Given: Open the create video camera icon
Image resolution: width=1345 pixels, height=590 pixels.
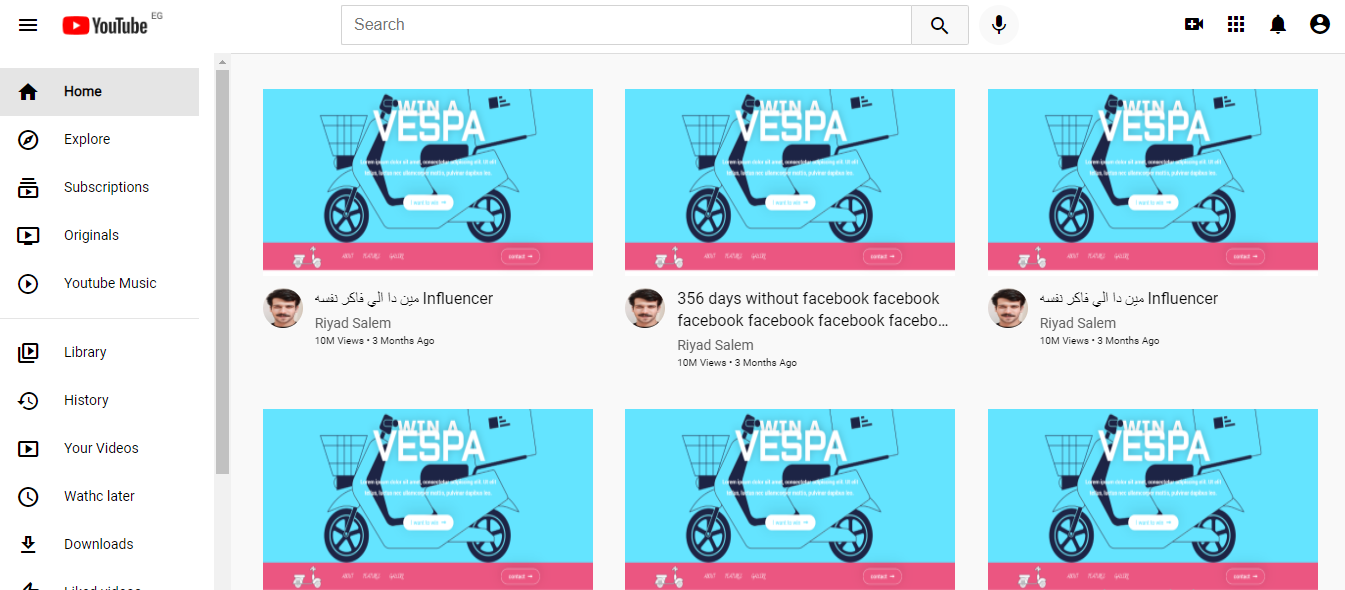Looking at the screenshot, I should tap(1193, 25).
